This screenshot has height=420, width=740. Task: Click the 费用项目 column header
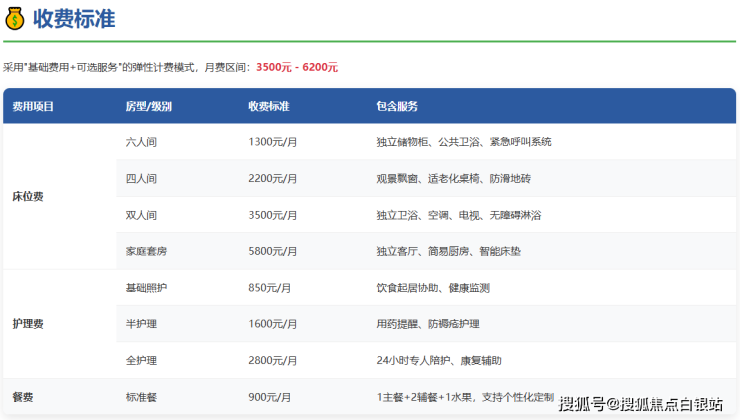33,106
